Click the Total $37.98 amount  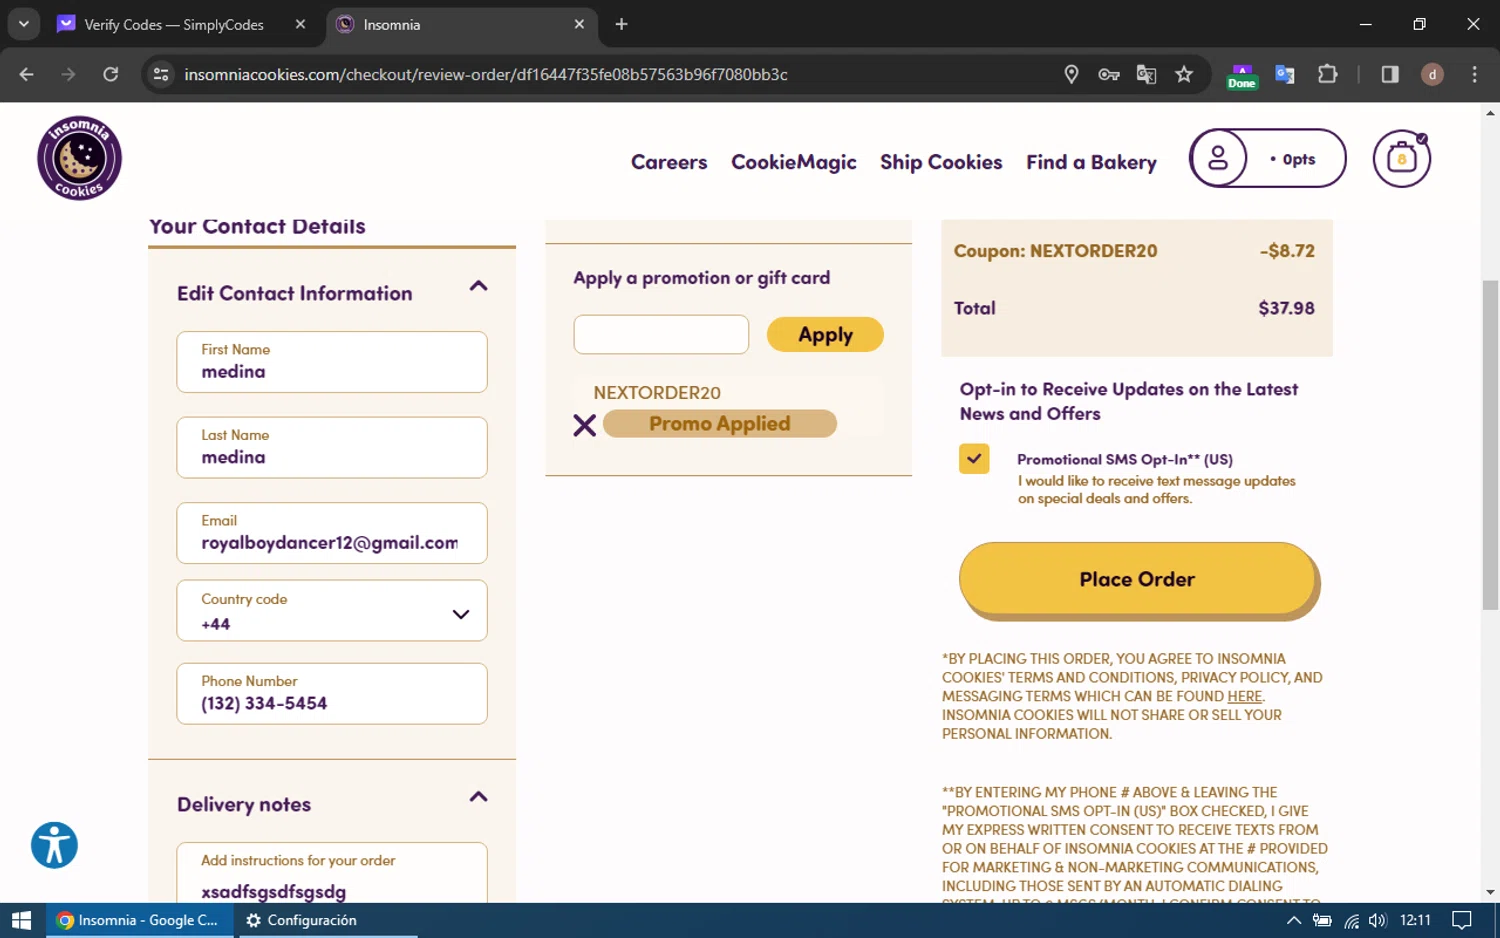pyautogui.click(x=1286, y=308)
